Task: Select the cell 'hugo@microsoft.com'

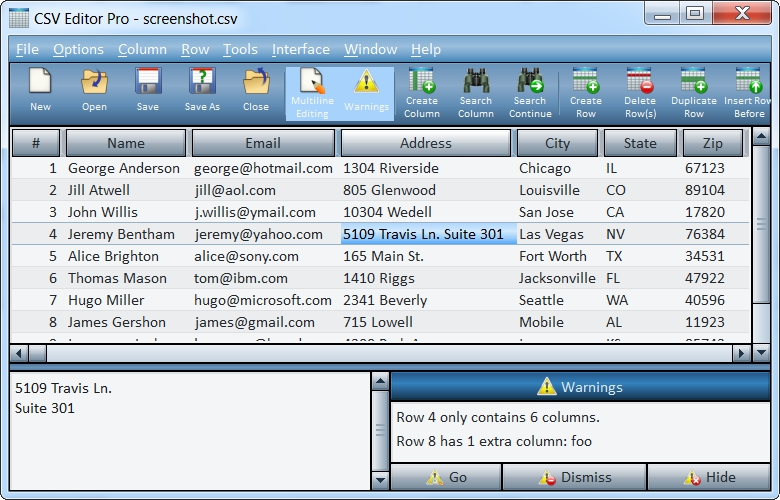Action: 263,300
